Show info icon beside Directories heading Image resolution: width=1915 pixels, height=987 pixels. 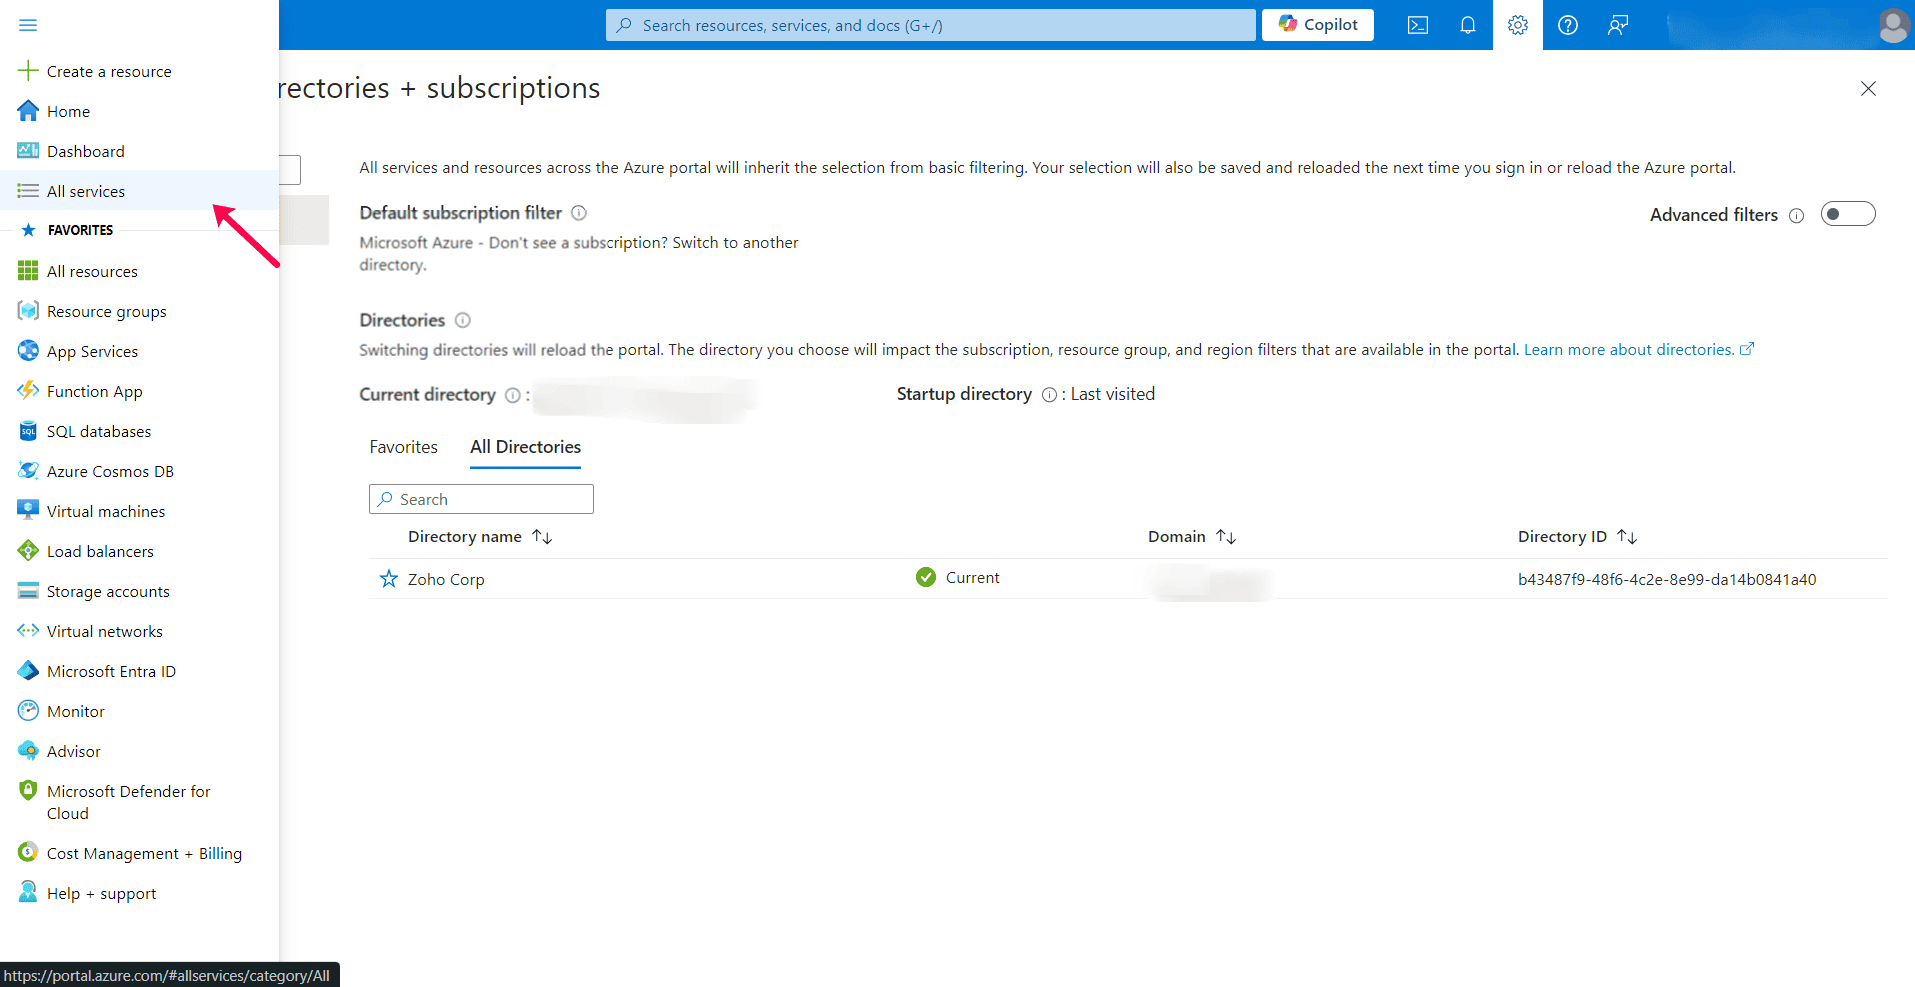click(x=463, y=320)
